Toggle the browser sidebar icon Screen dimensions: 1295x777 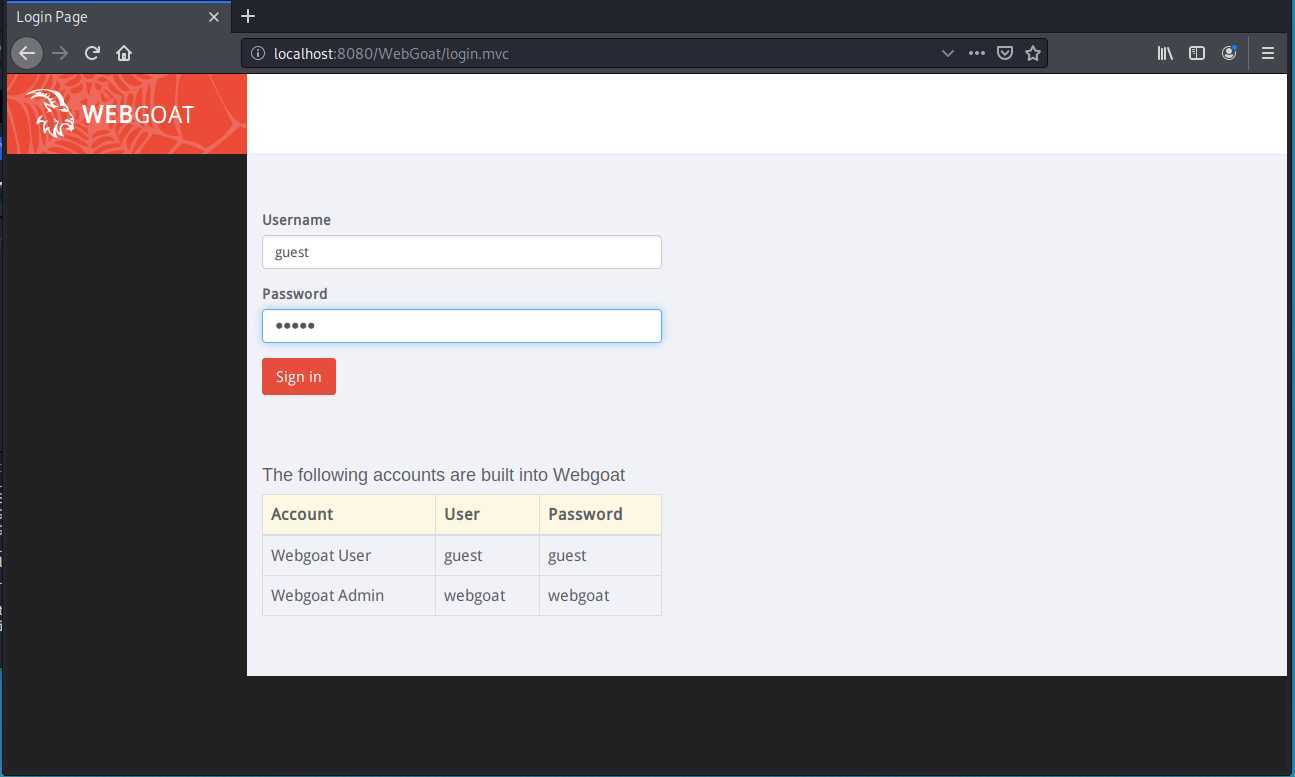click(x=1197, y=53)
